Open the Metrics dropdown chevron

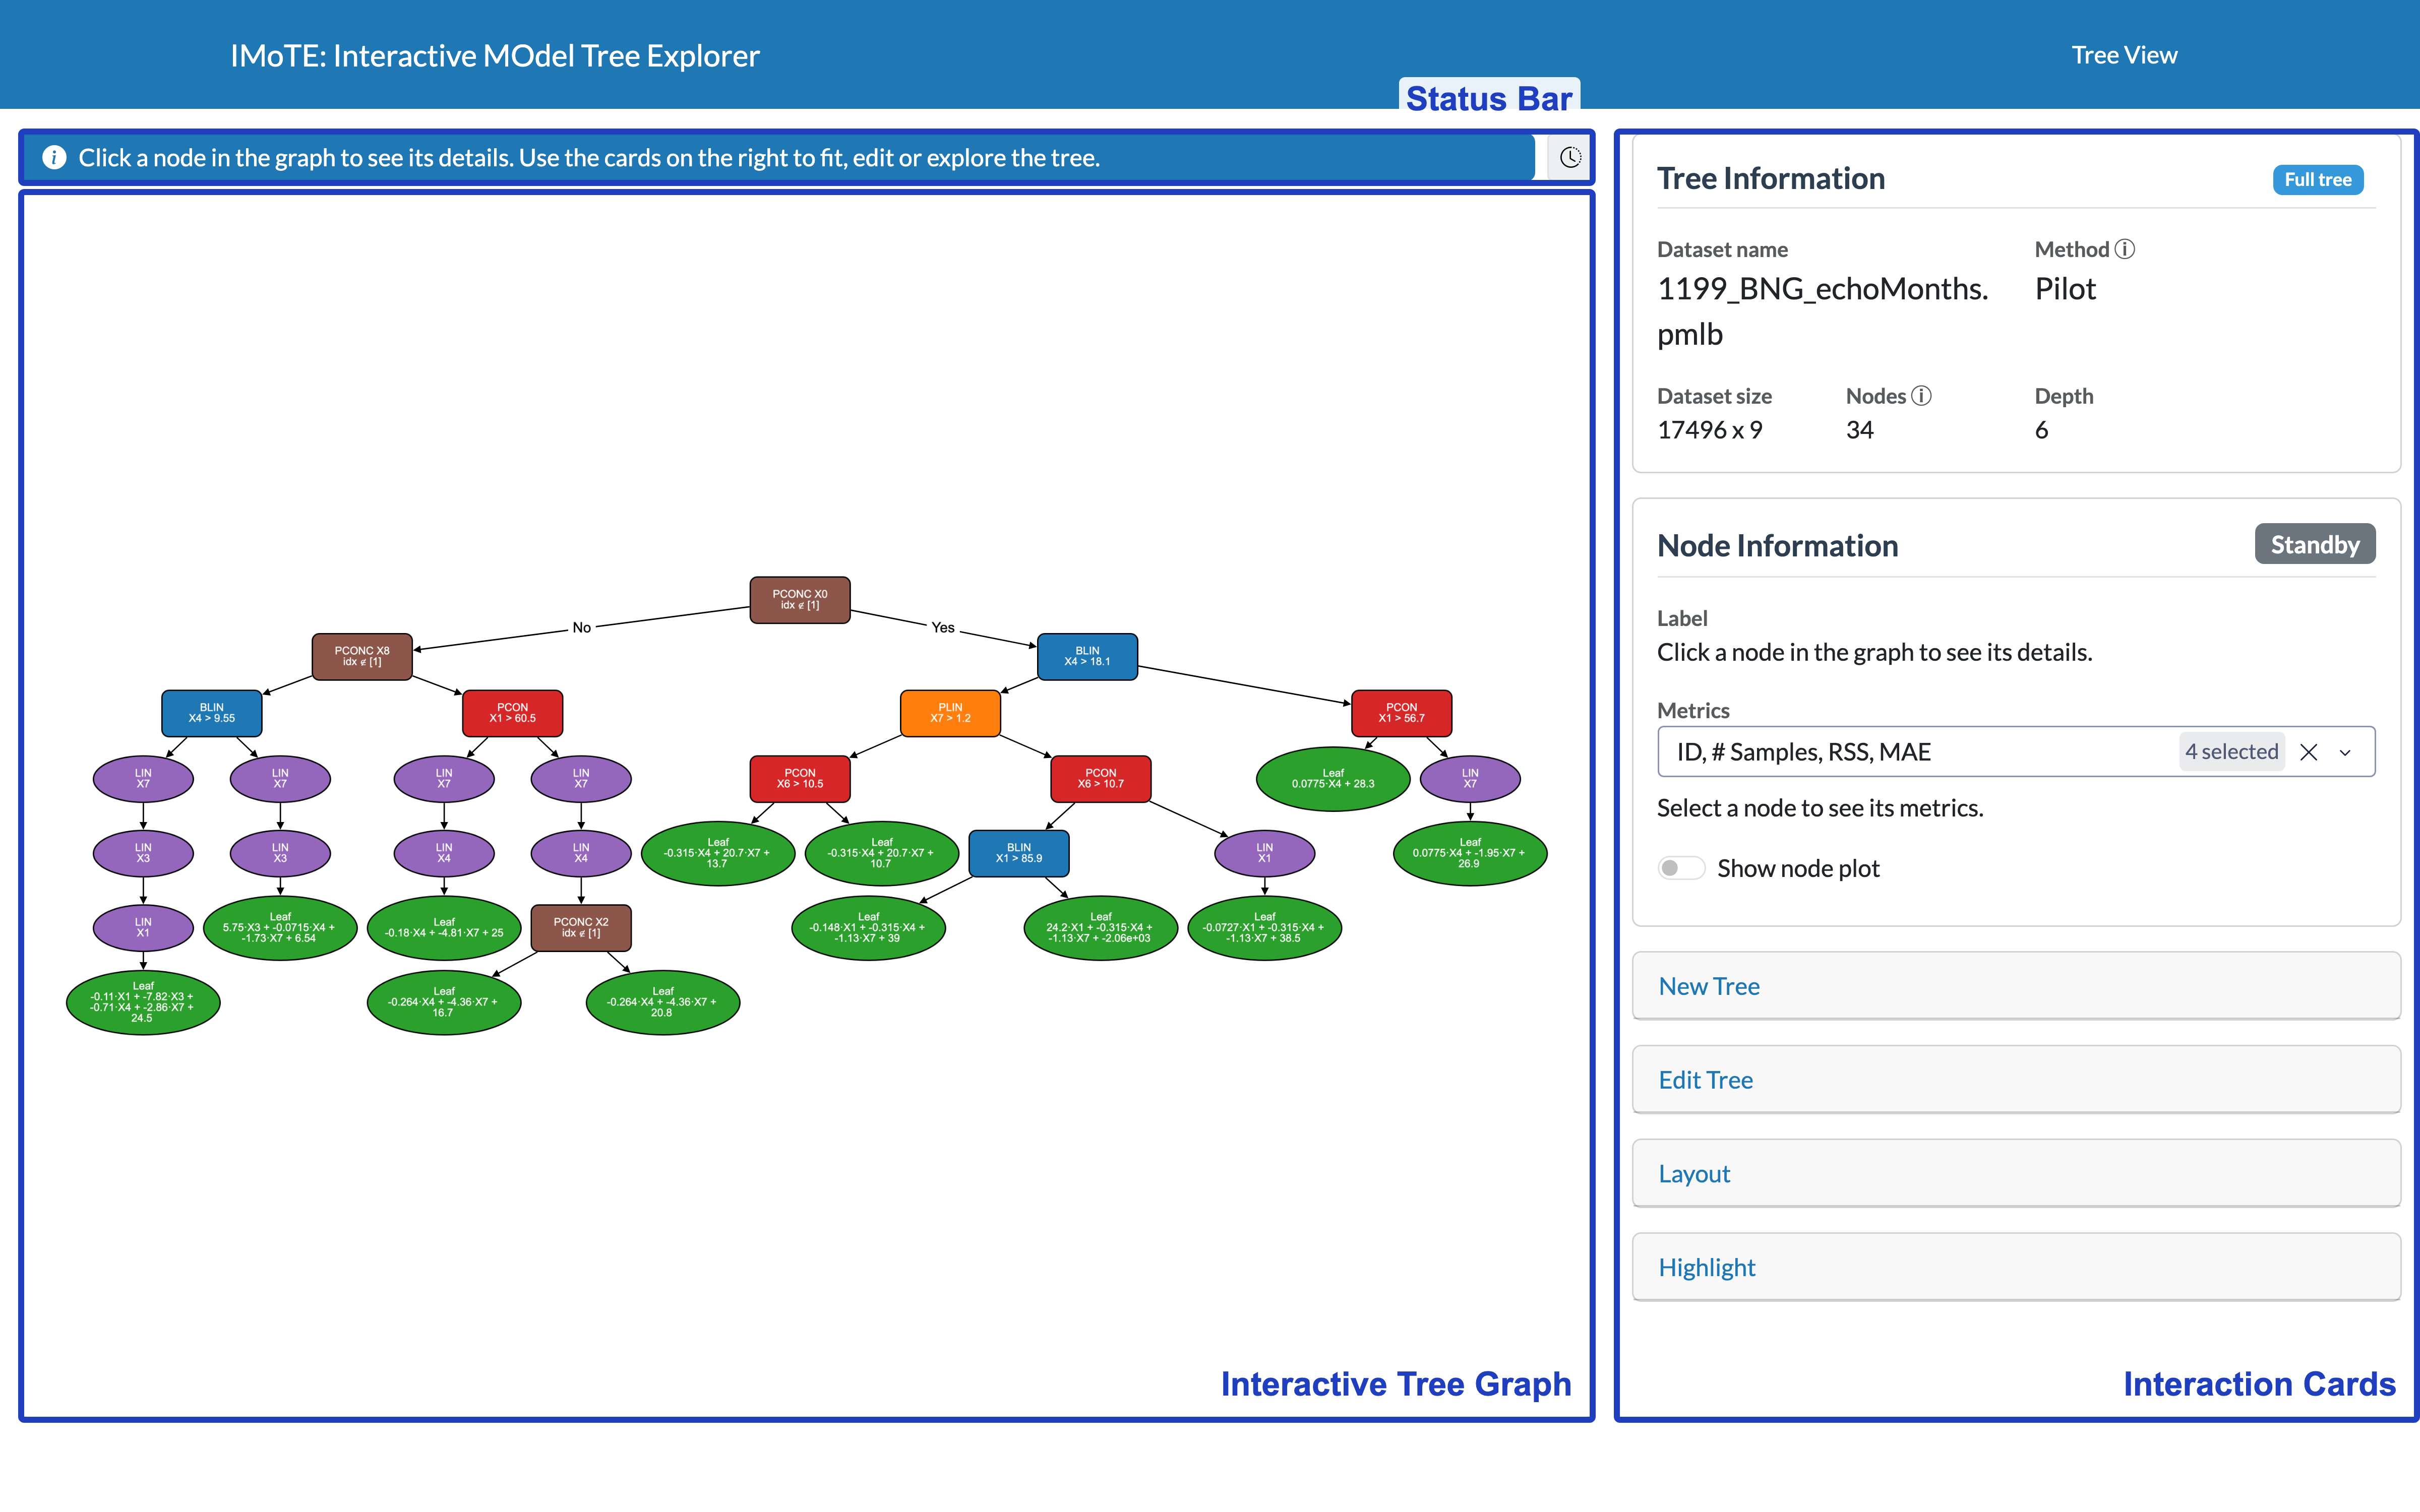pos(2346,752)
